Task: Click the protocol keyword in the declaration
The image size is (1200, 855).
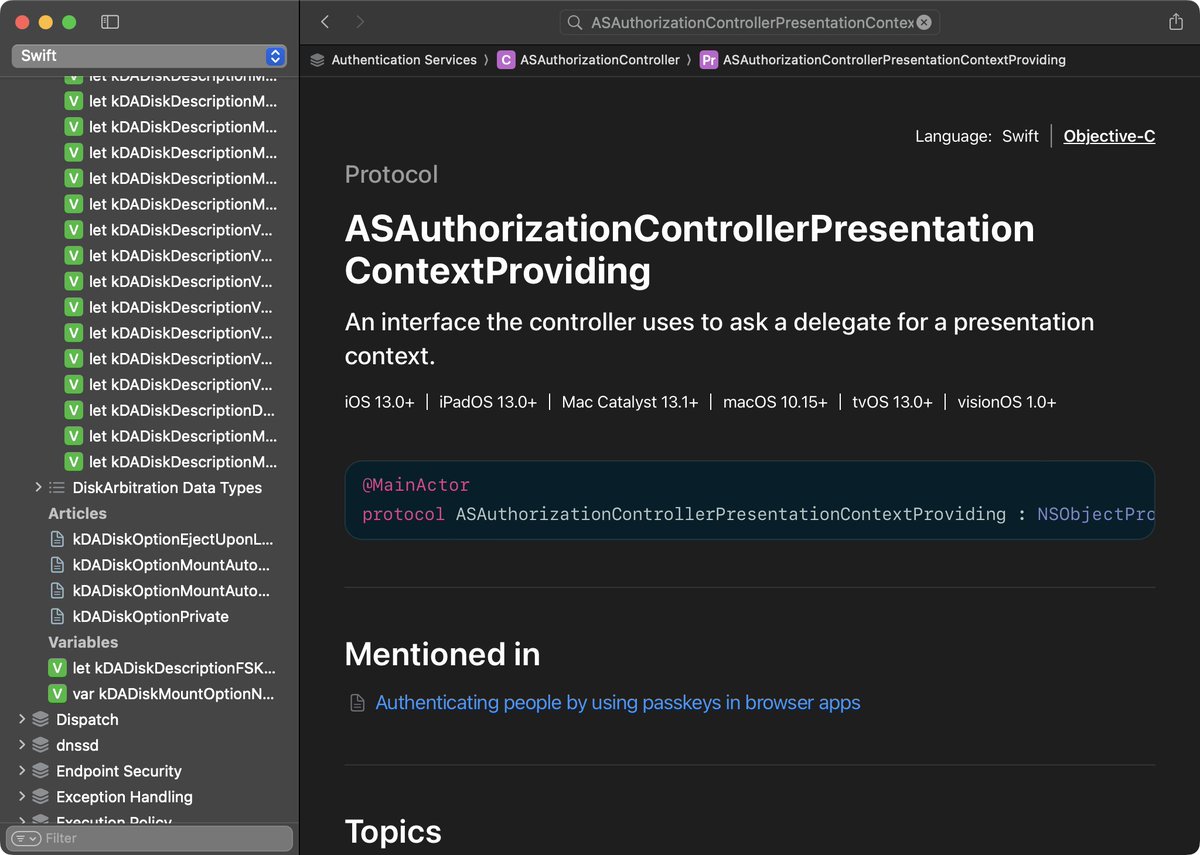Action: click(403, 515)
